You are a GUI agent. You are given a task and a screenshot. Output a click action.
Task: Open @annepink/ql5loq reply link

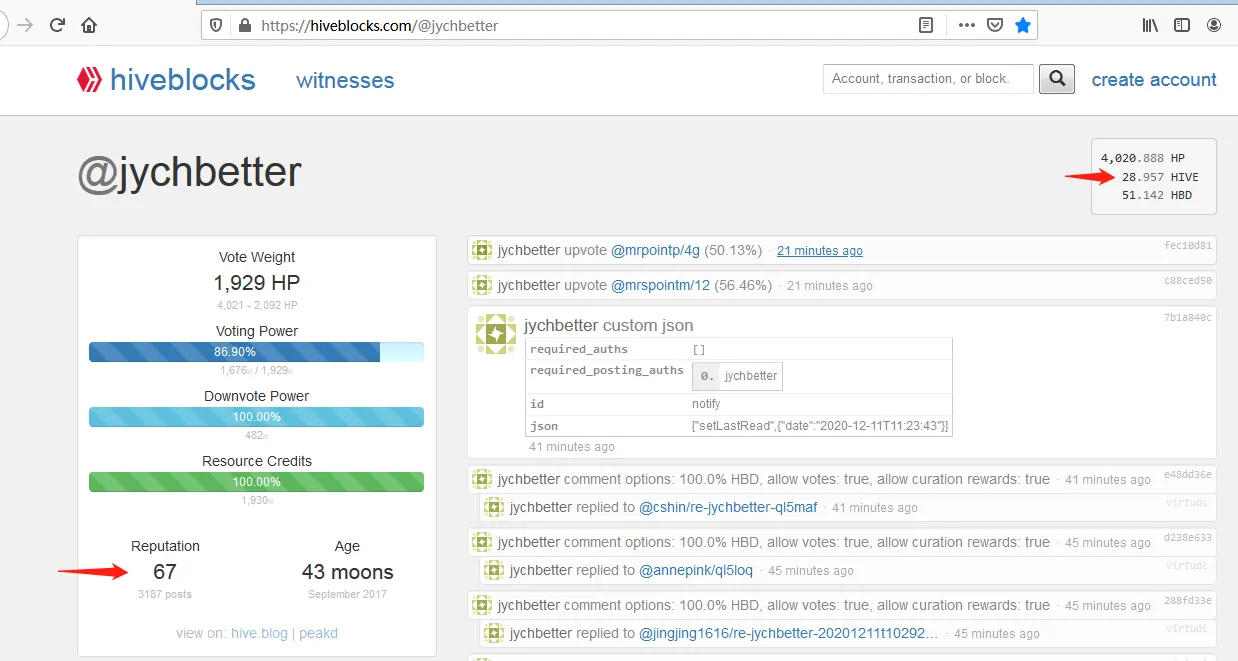696,570
